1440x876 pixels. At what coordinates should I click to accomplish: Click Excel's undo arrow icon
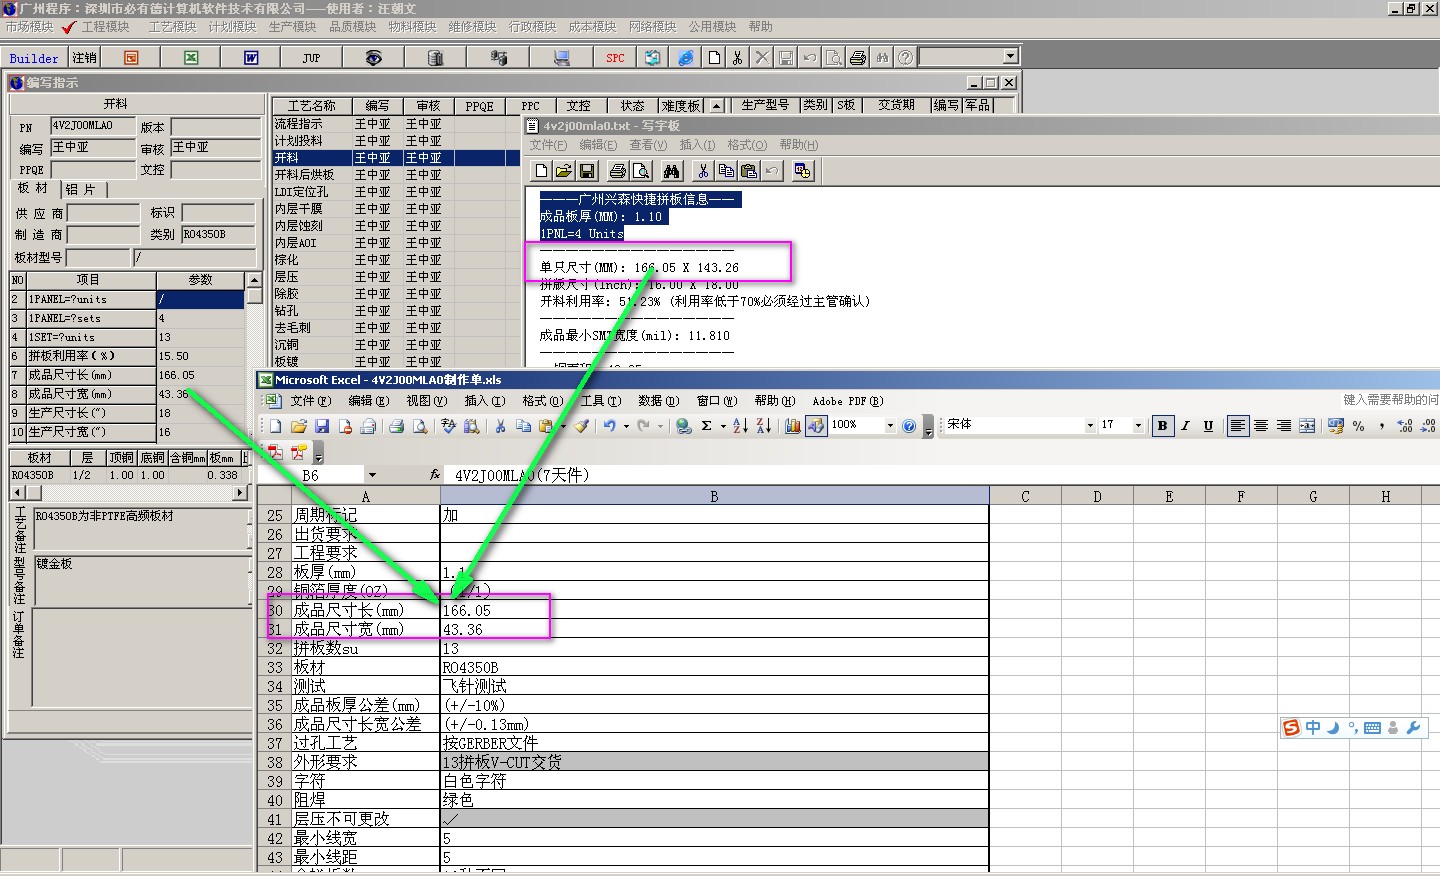click(609, 426)
